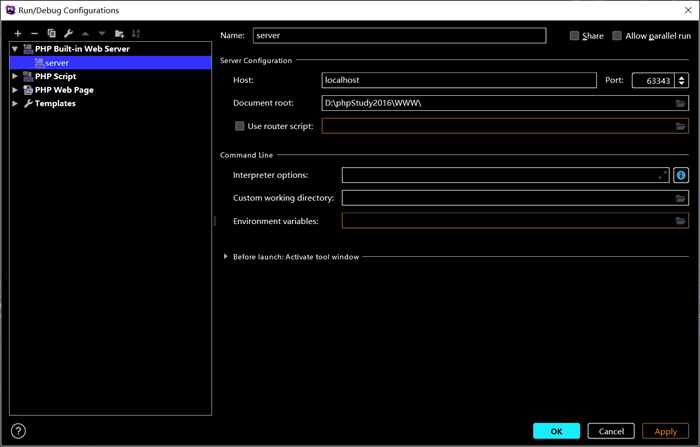The height and width of the screenshot is (447, 700).
Task: Open help with question mark icon
Action: pyautogui.click(x=18, y=431)
